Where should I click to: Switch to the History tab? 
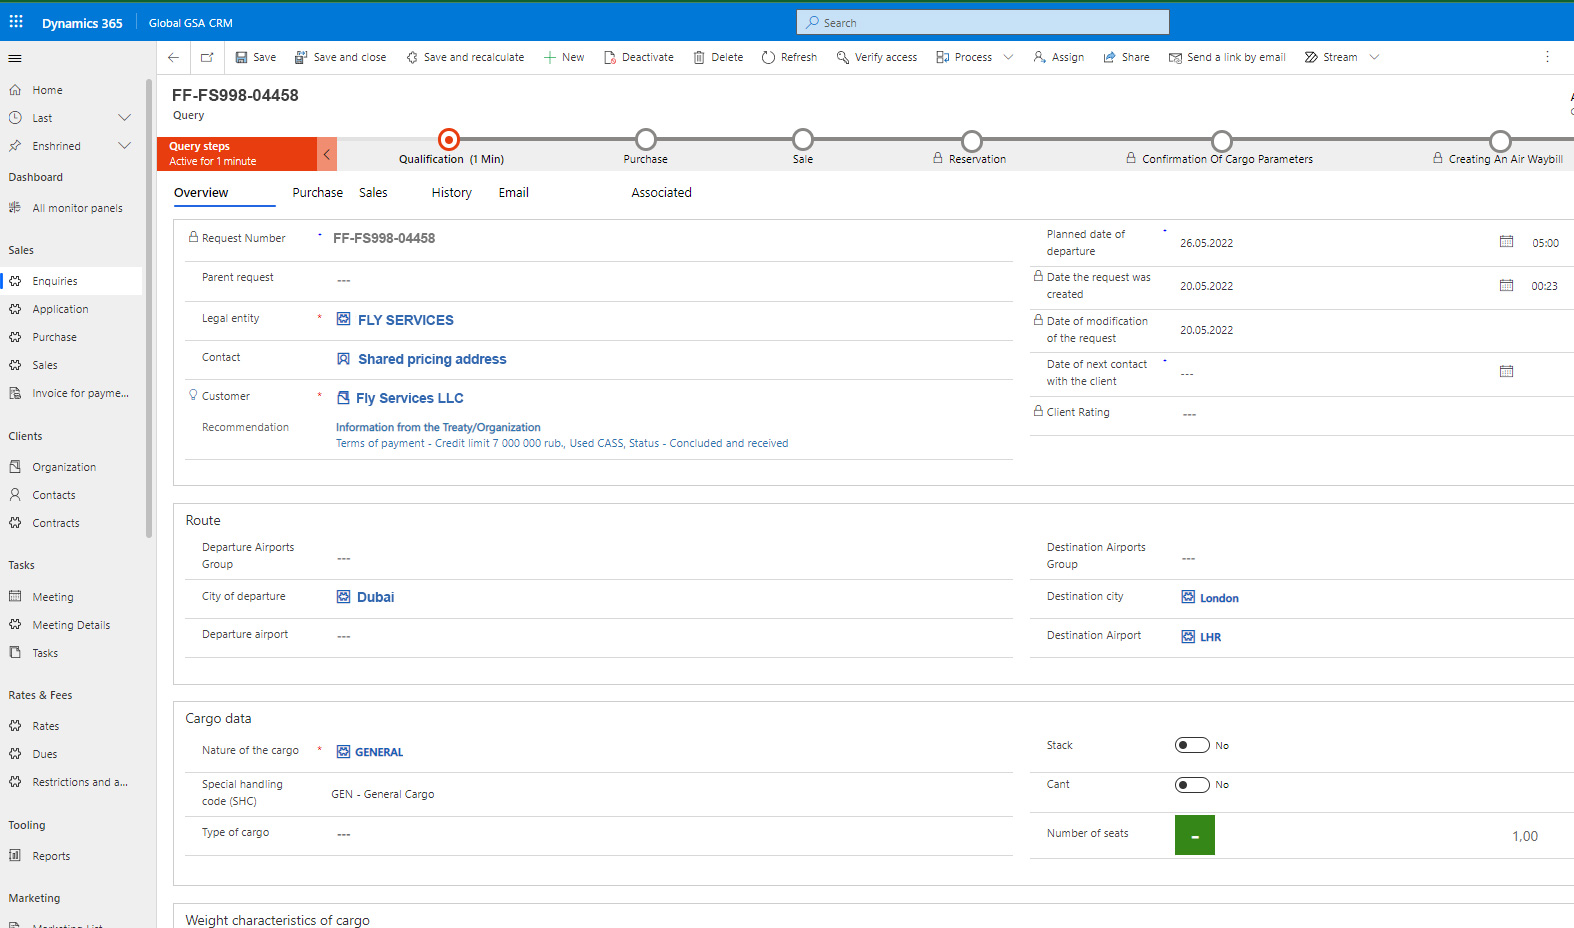tap(451, 193)
